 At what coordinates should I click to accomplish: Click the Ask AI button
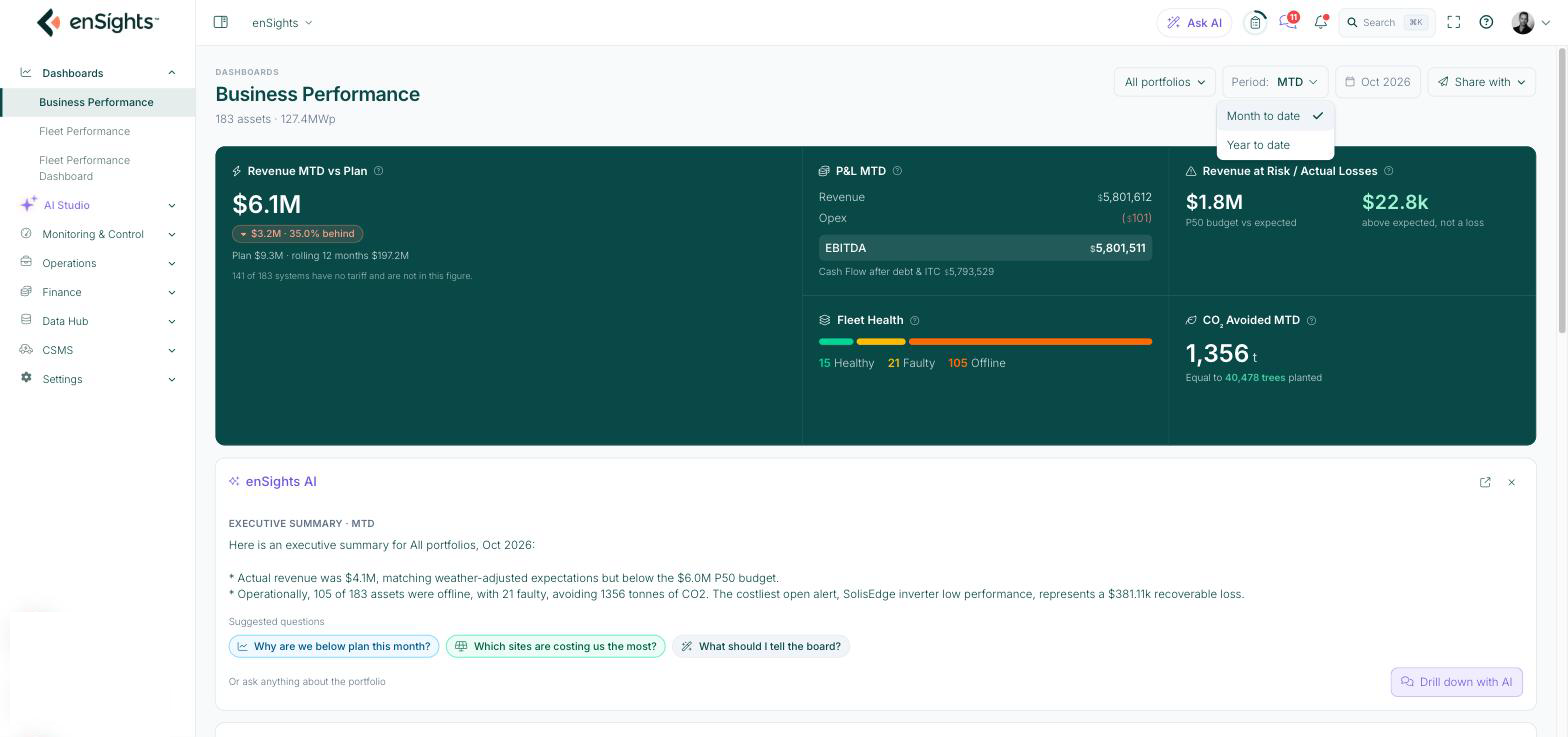coord(1194,22)
